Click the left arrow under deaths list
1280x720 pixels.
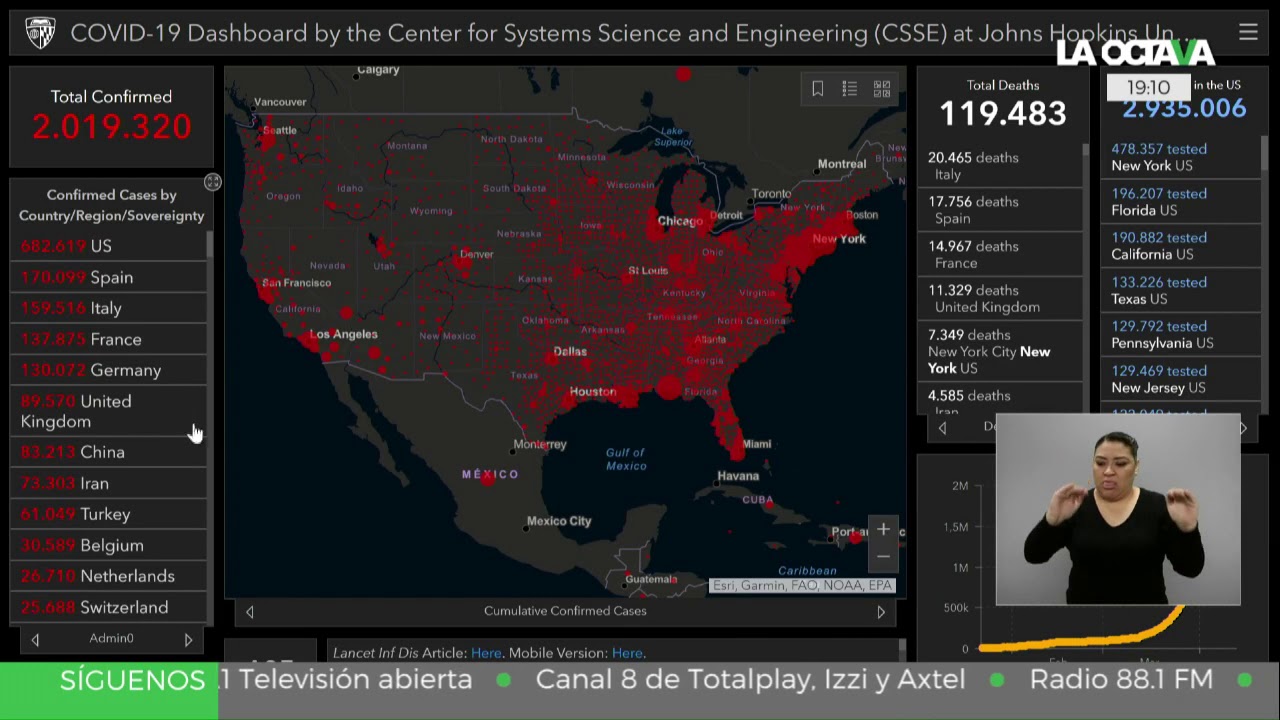tap(942, 428)
